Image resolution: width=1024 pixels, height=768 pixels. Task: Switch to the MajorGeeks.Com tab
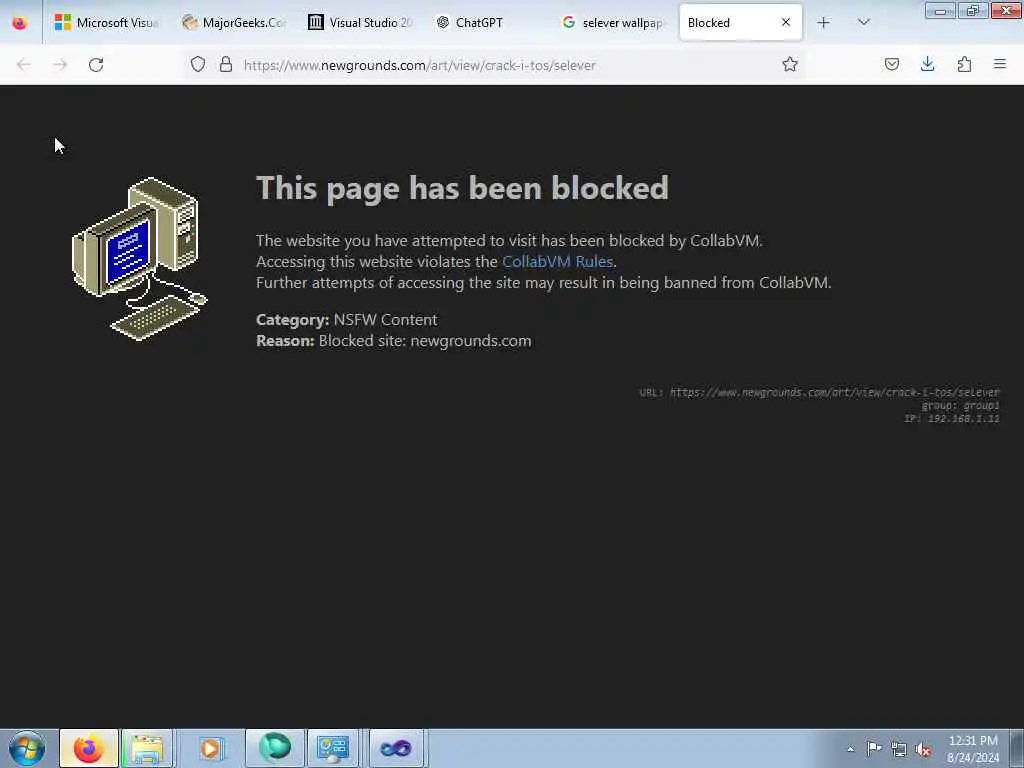pos(233,23)
